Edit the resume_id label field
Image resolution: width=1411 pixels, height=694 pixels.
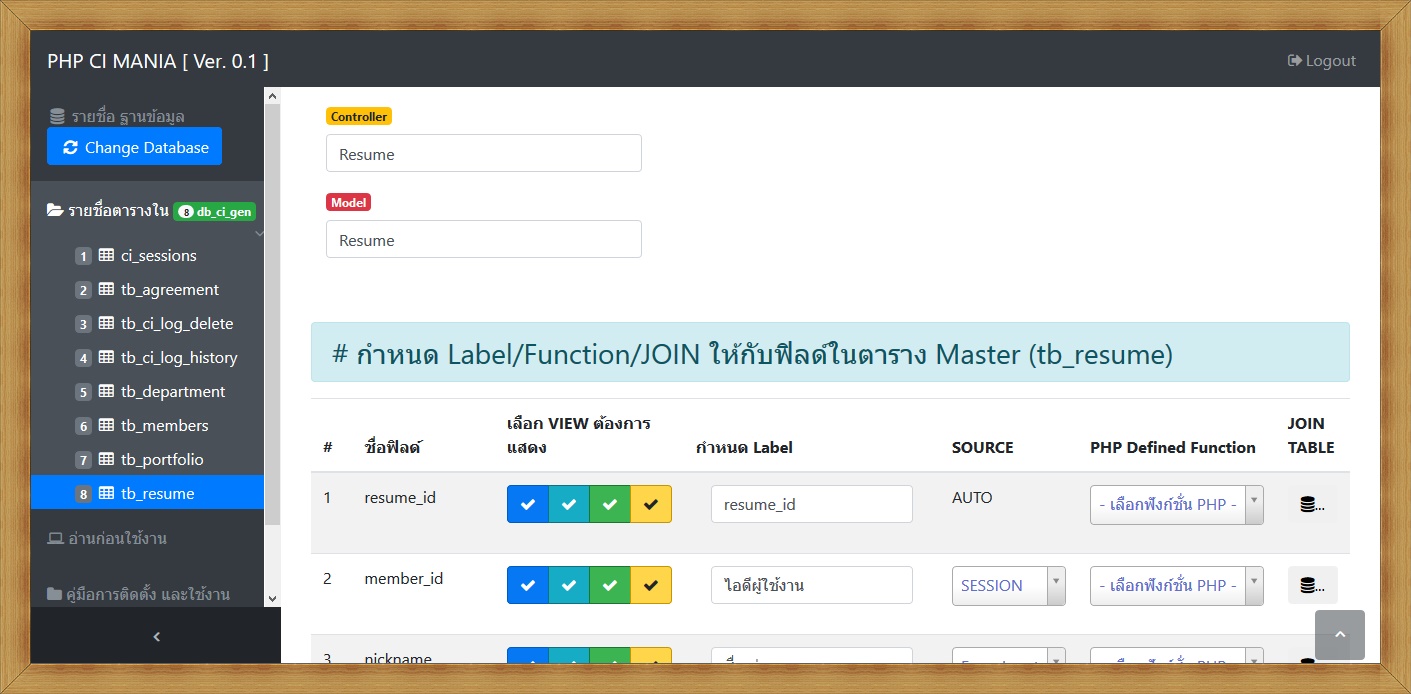812,504
